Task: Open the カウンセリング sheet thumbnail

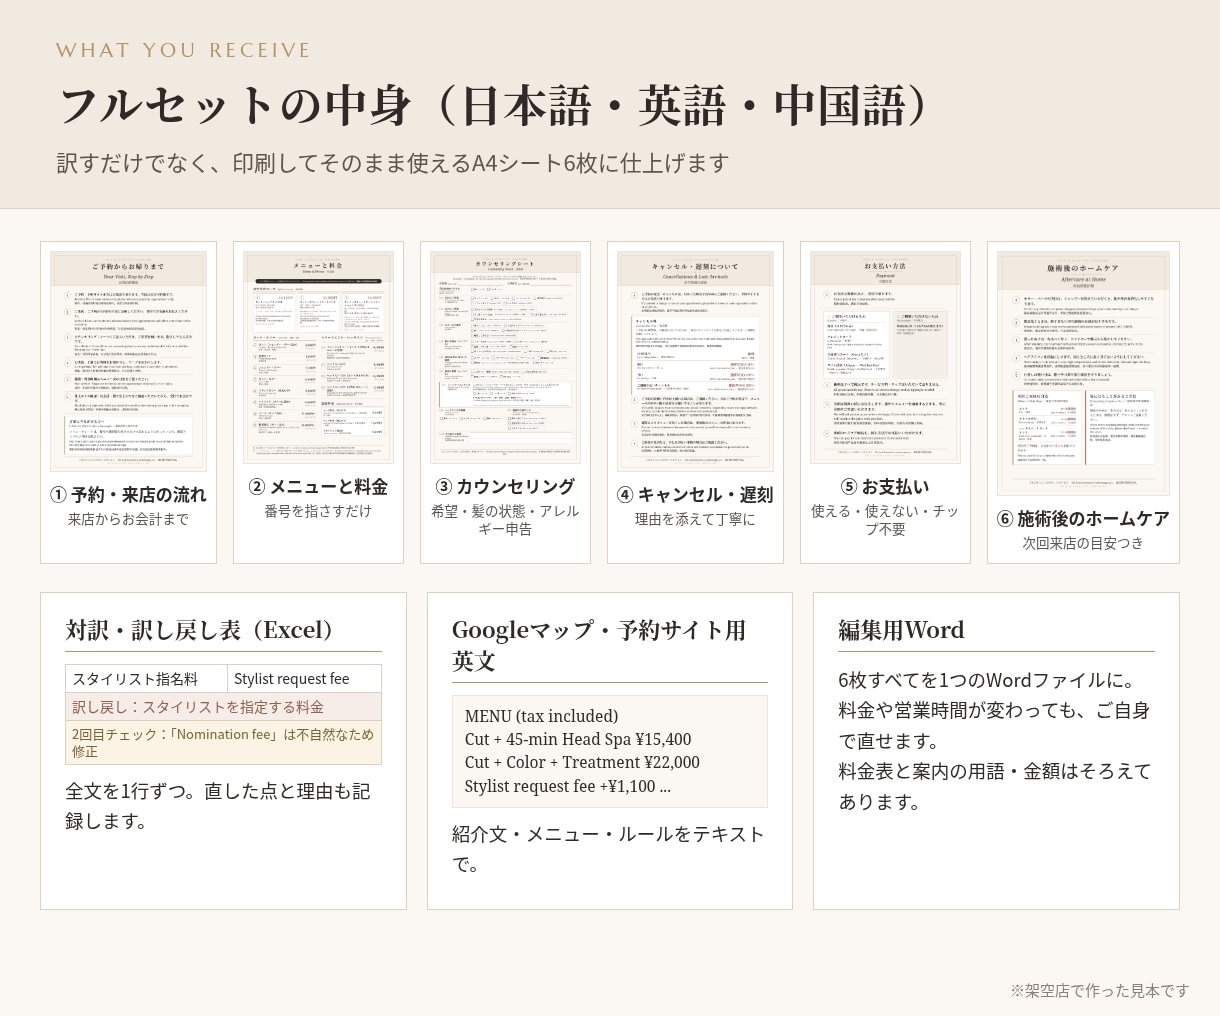Action: point(505,357)
